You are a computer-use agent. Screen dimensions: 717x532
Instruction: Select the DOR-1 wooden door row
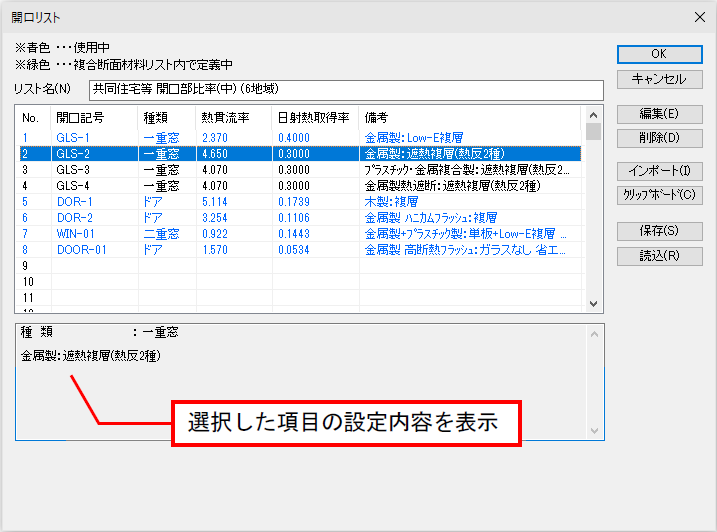tap(300, 202)
